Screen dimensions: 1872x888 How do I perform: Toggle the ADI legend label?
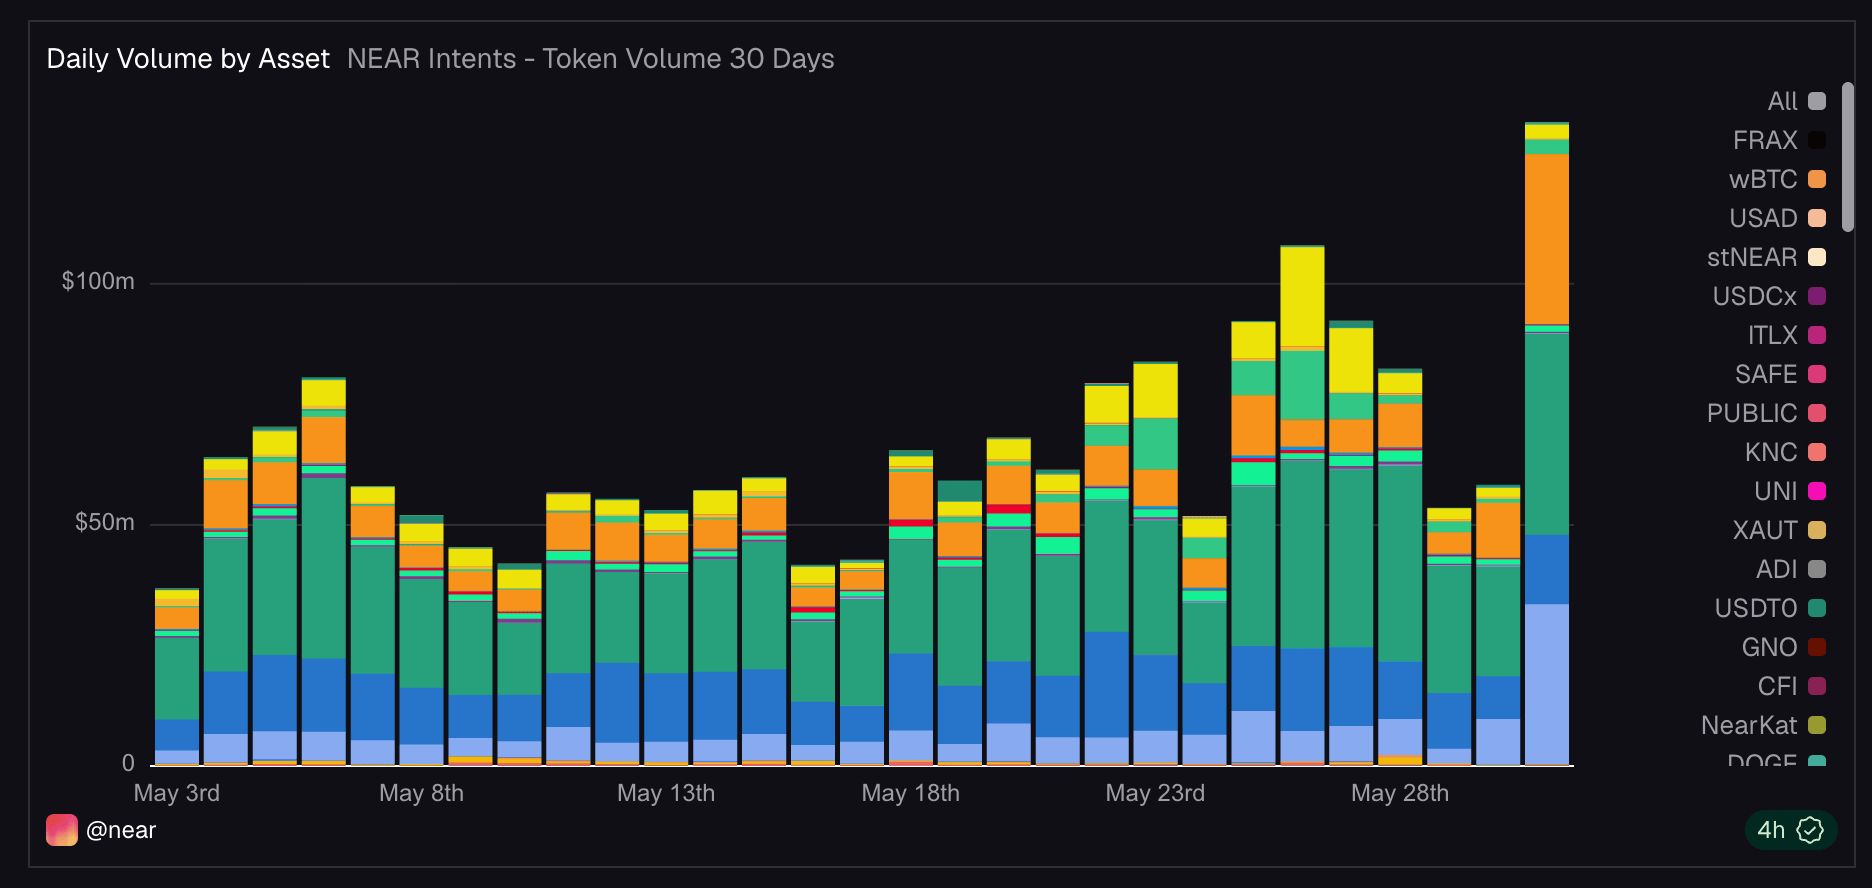click(1777, 569)
